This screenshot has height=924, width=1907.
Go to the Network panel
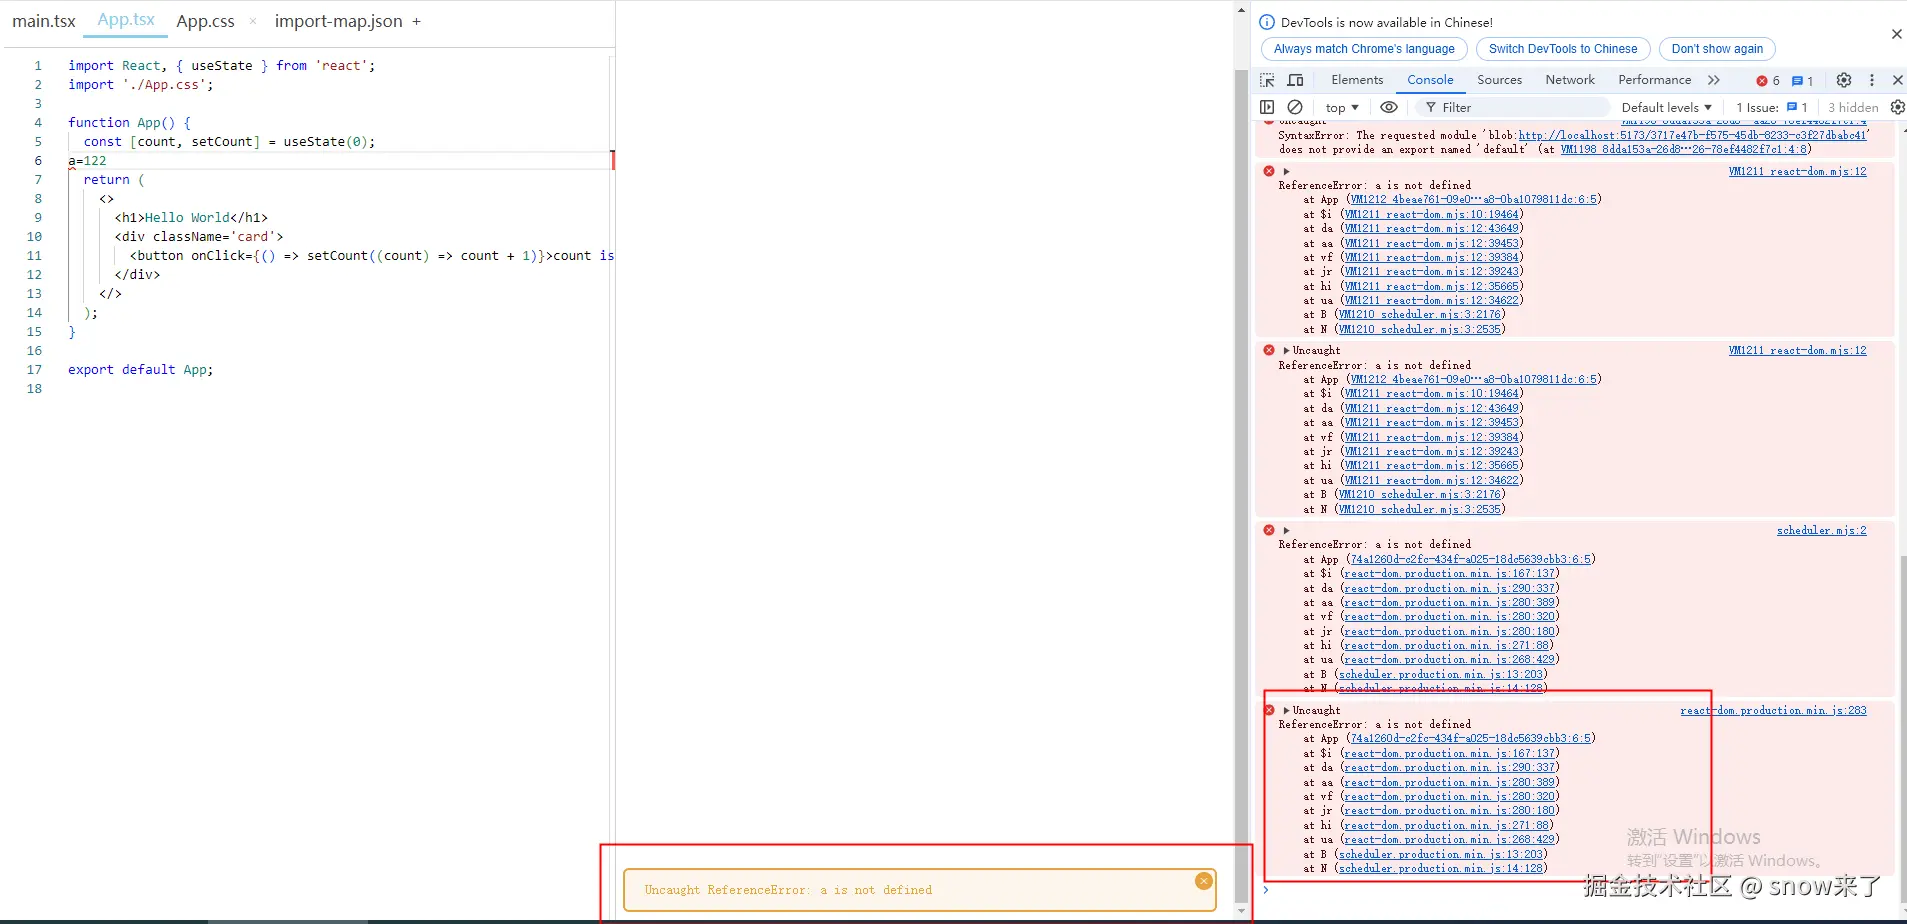1570,80
